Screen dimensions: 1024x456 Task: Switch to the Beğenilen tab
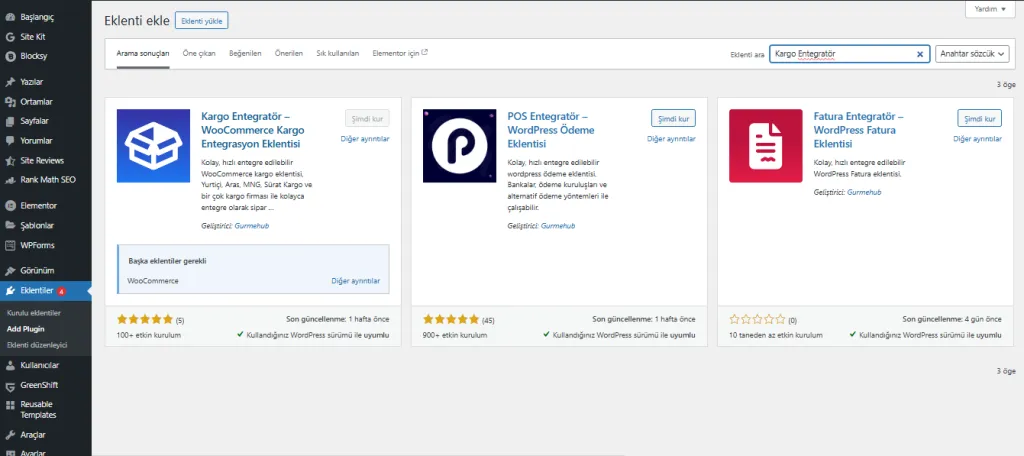coord(246,54)
